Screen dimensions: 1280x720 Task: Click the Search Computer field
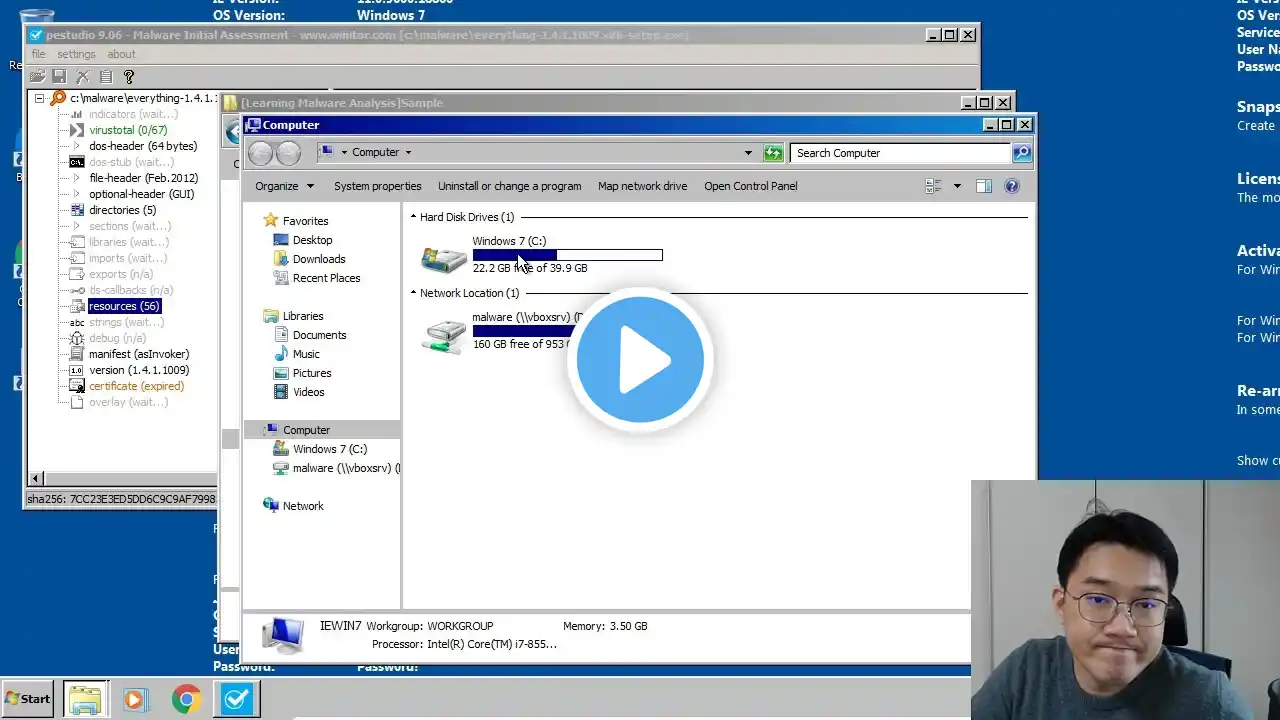click(x=901, y=153)
